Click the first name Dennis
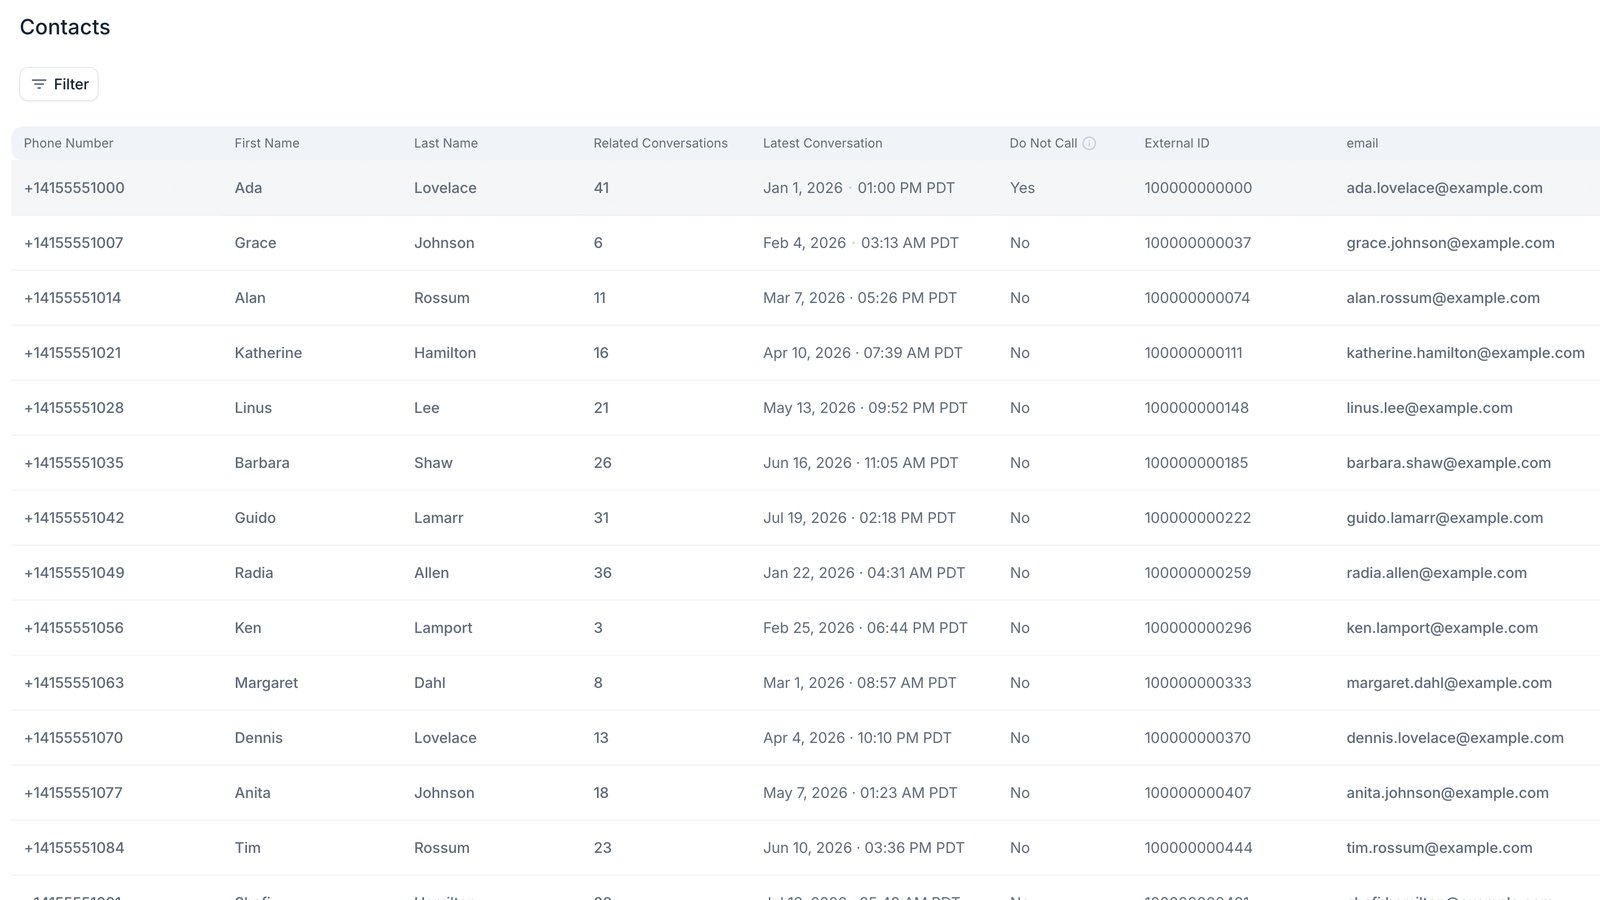 click(x=259, y=738)
